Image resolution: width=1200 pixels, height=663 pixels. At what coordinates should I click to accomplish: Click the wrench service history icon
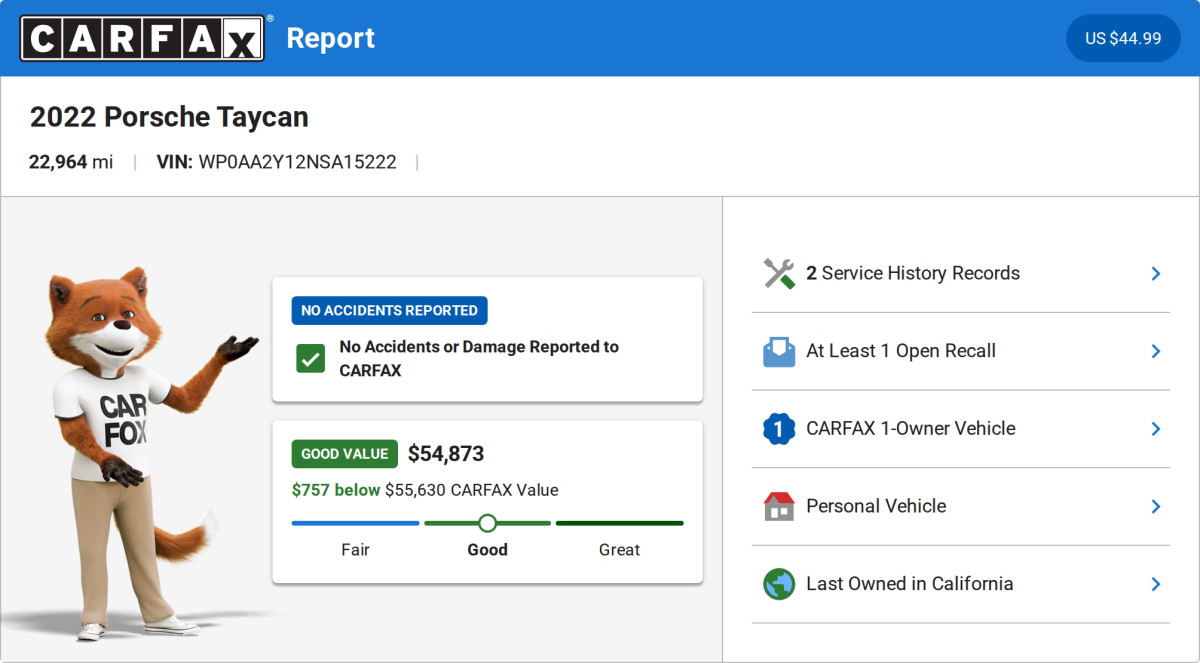(779, 274)
